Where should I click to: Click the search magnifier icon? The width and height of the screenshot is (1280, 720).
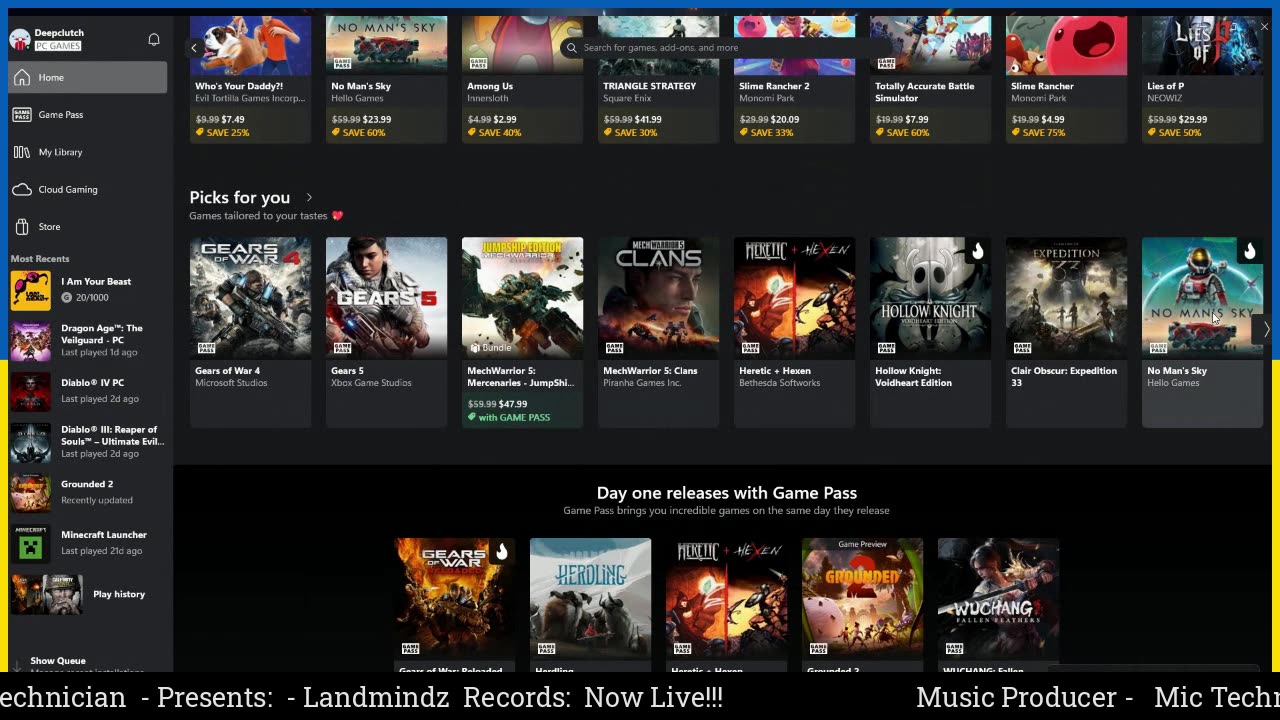point(572,47)
